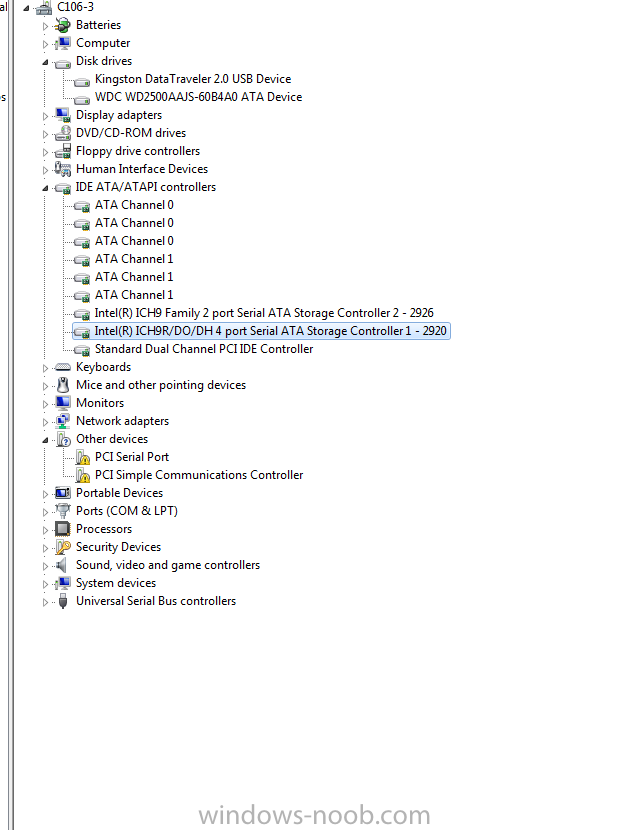
Task: Expand the Monitors node
Action: [45, 404]
